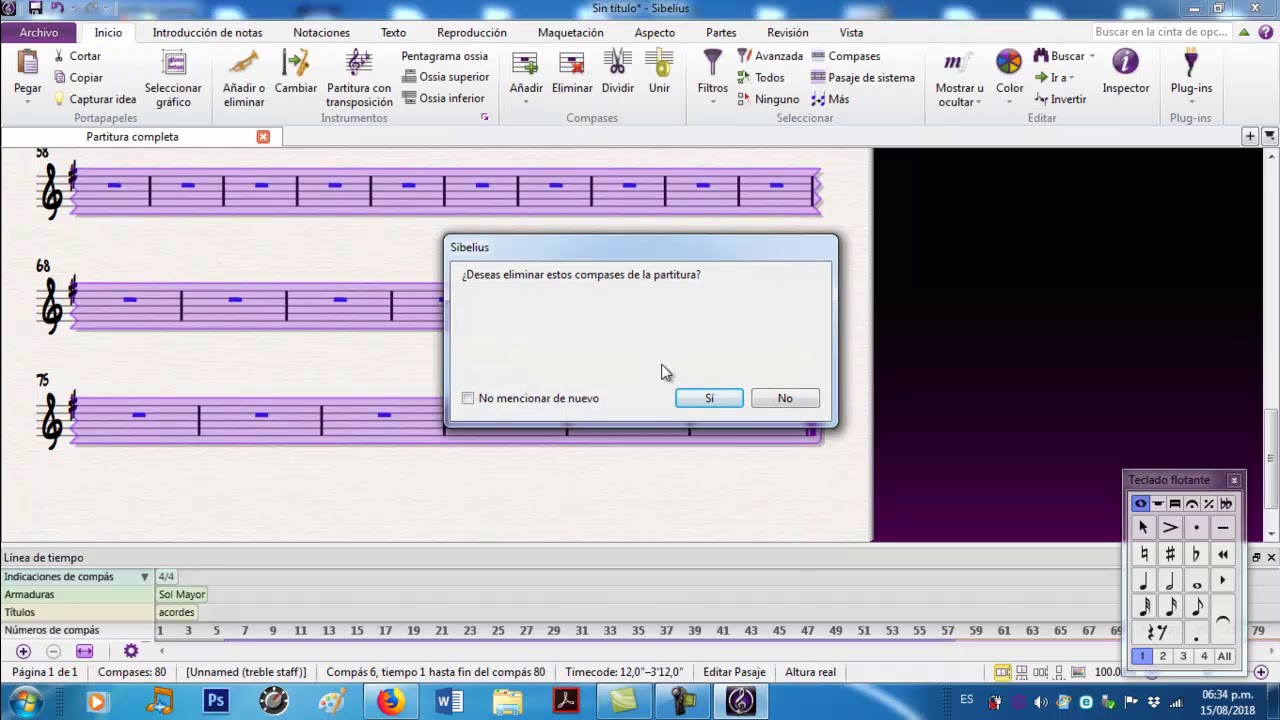Image resolution: width=1280 pixels, height=720 pixels.
Task: Click the keypad rest button
Action: [x=1157, y=633]
